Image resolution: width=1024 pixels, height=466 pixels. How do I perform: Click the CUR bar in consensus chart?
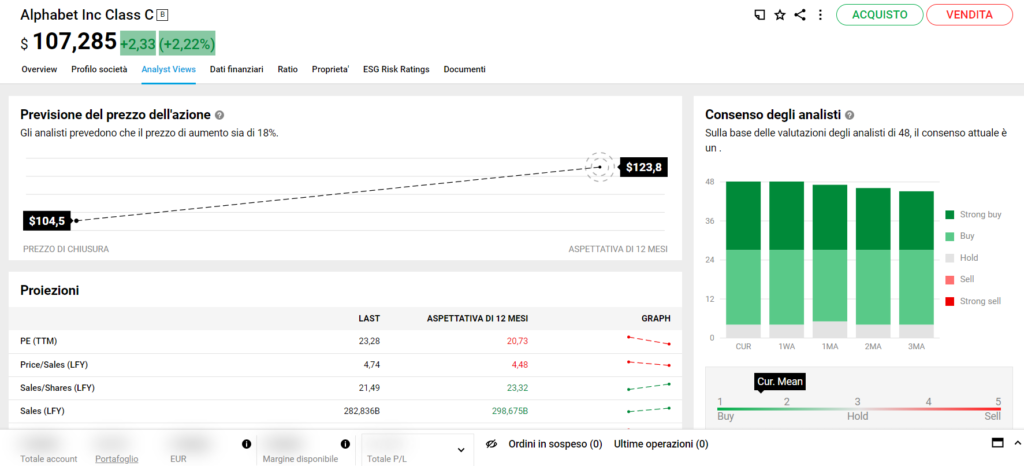point(743,260)
